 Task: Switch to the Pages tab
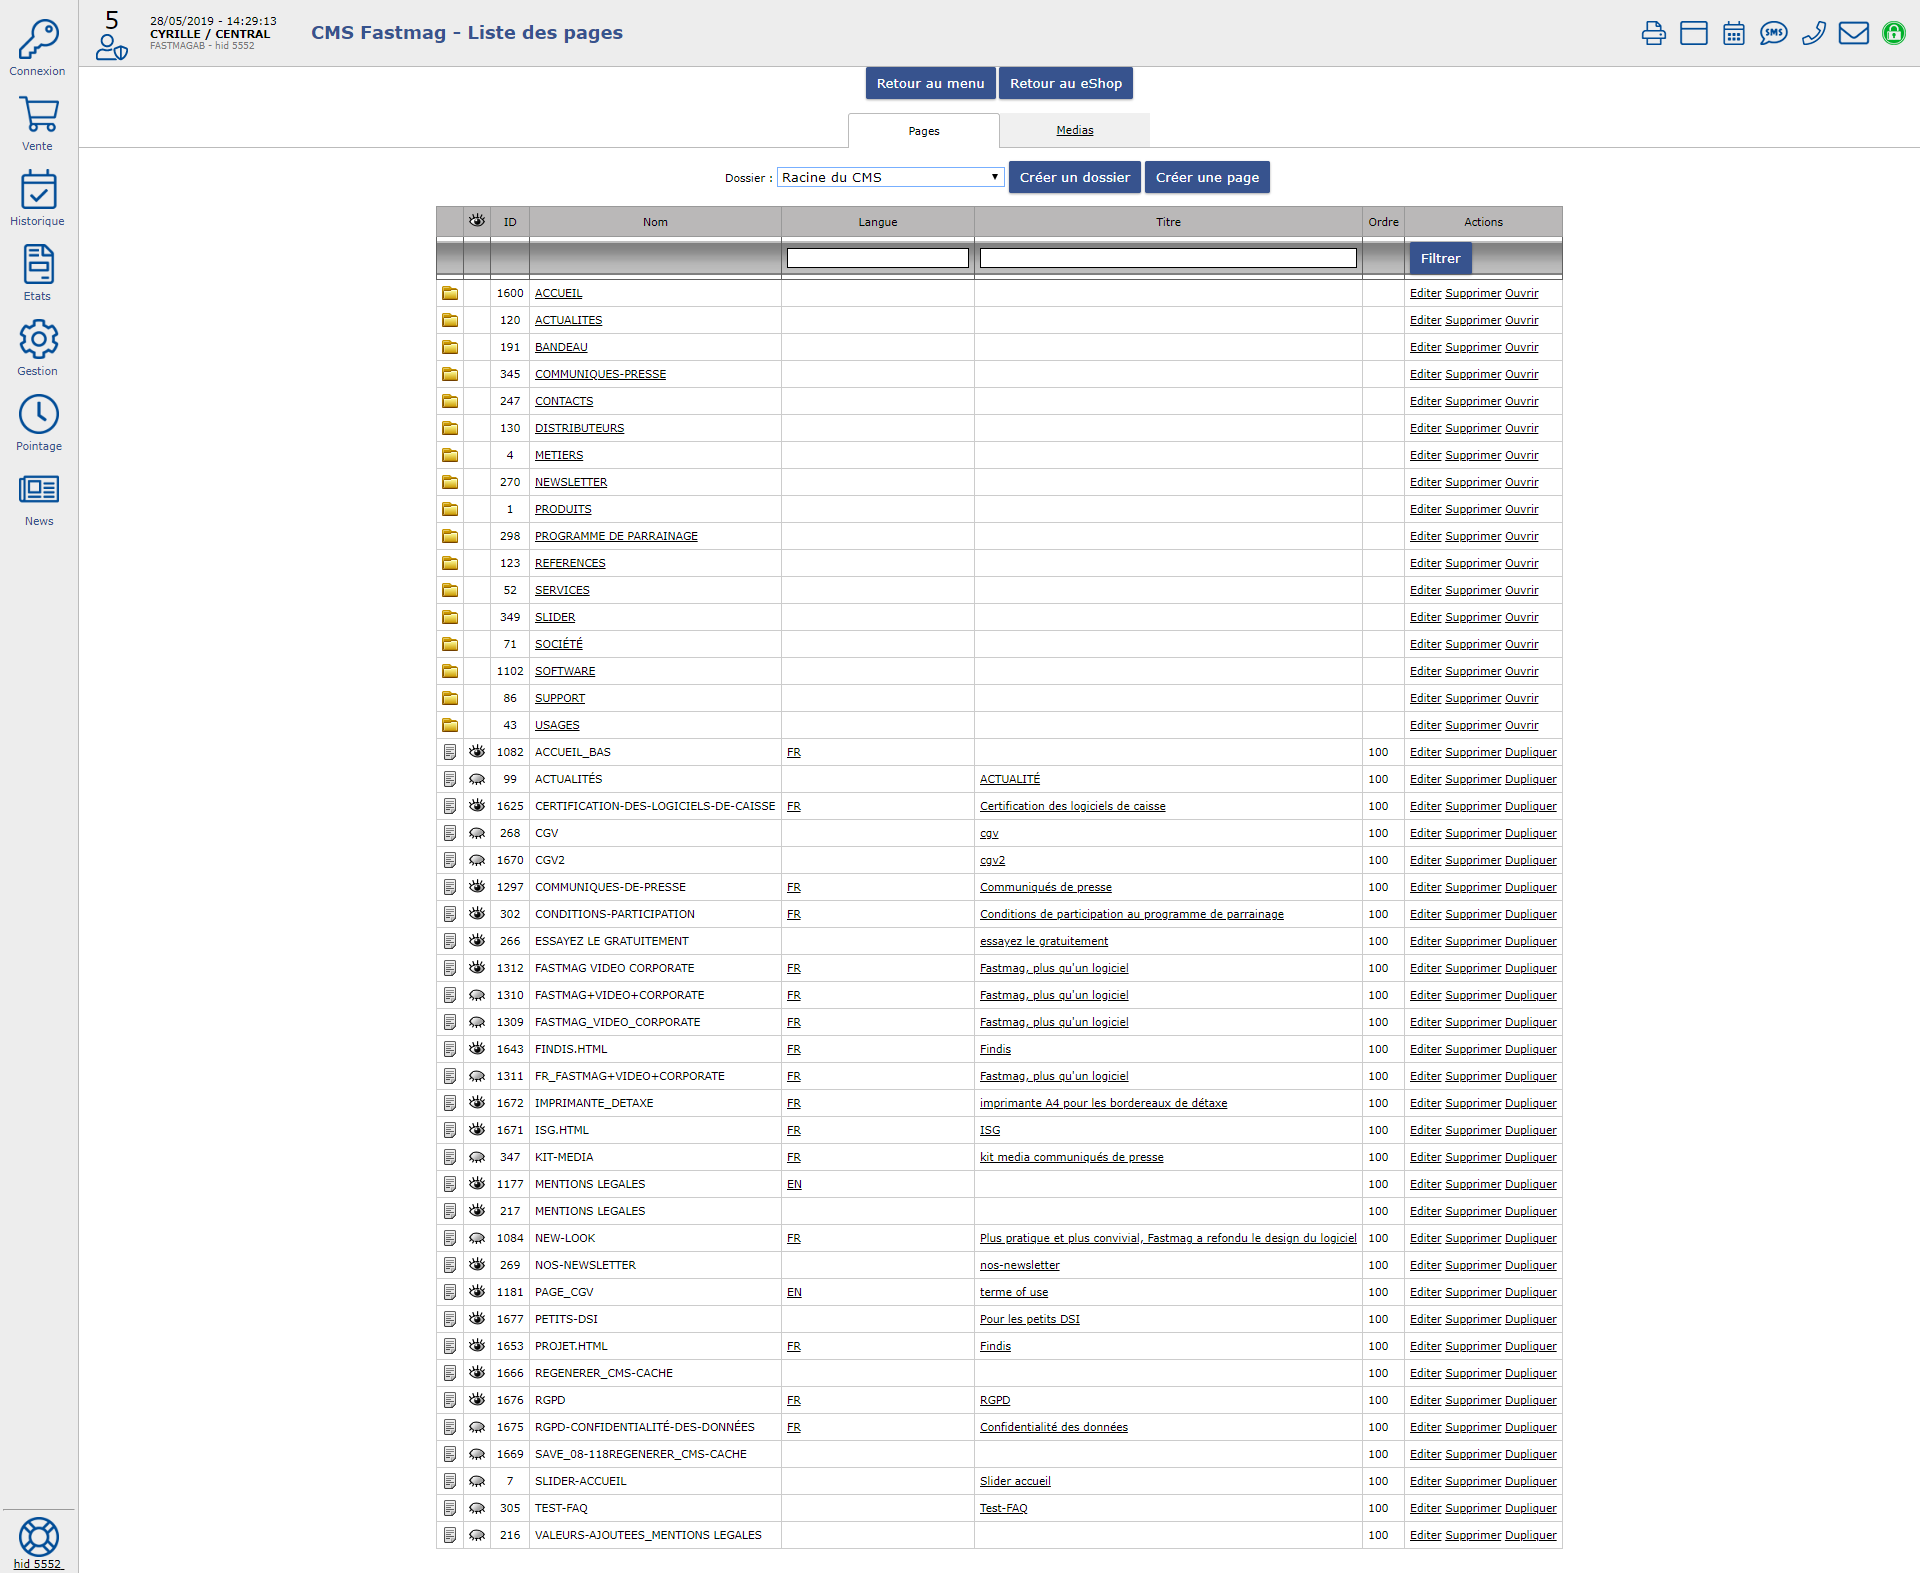[923, 131]
